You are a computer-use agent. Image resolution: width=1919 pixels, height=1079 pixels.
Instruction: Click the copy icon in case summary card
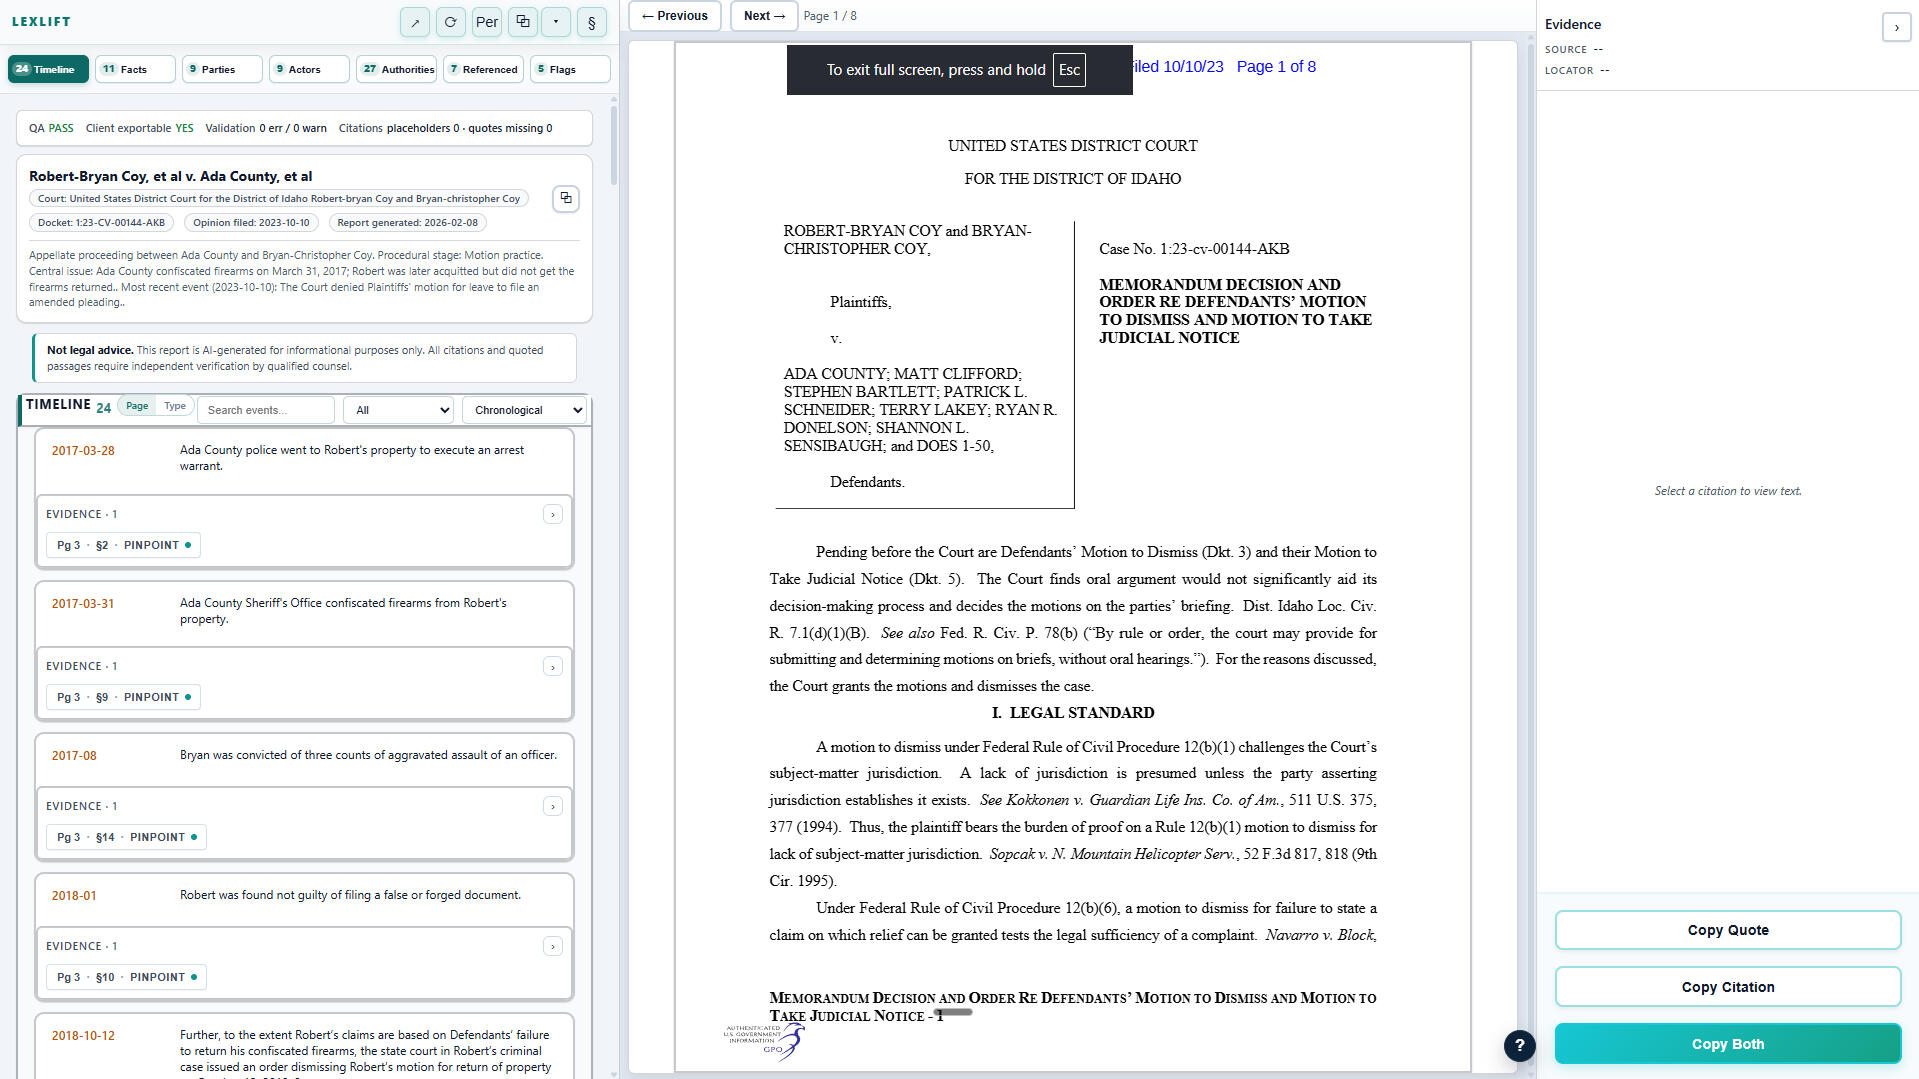(566, 198)
